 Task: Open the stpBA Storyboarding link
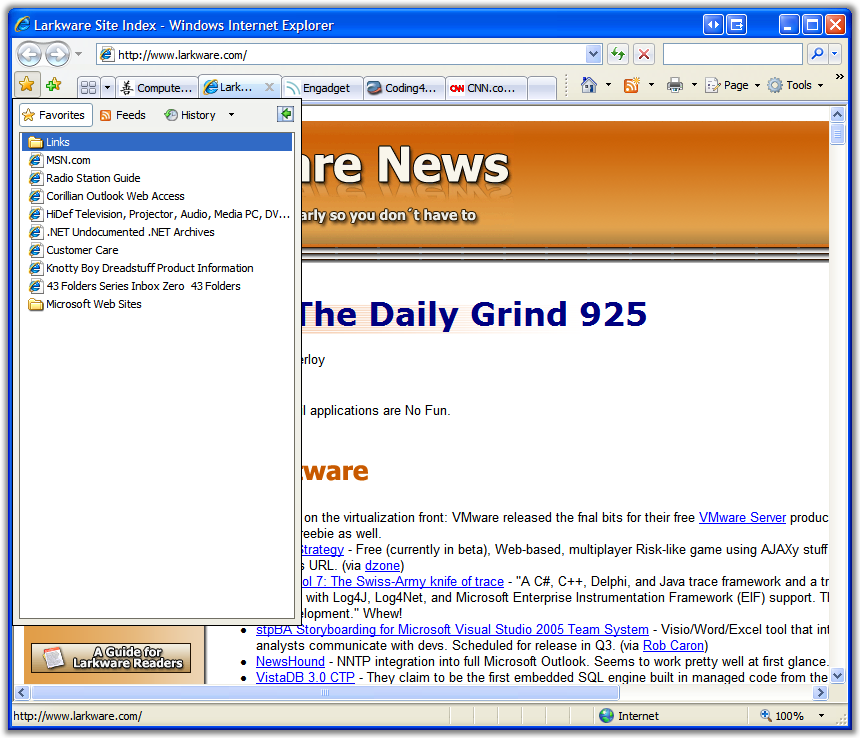[x=452, y=629]
